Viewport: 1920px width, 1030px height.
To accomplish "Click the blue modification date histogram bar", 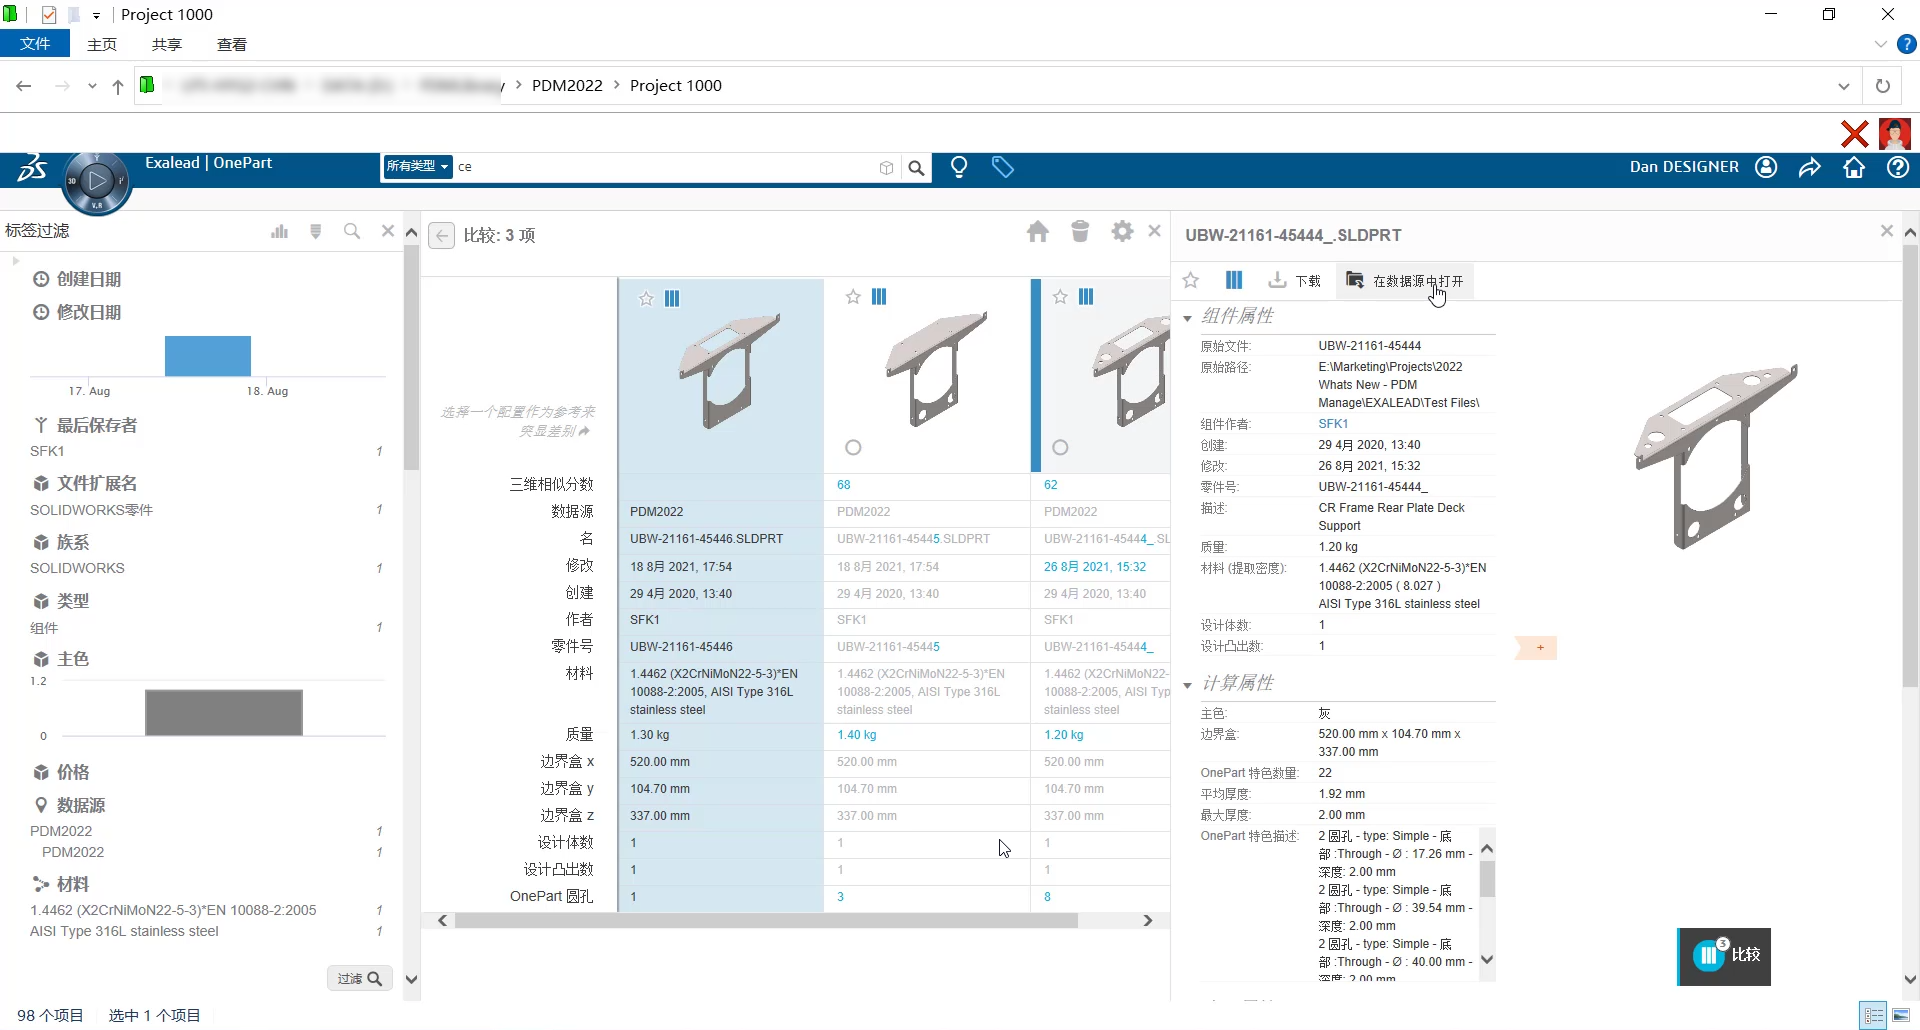I will [208, 356].
